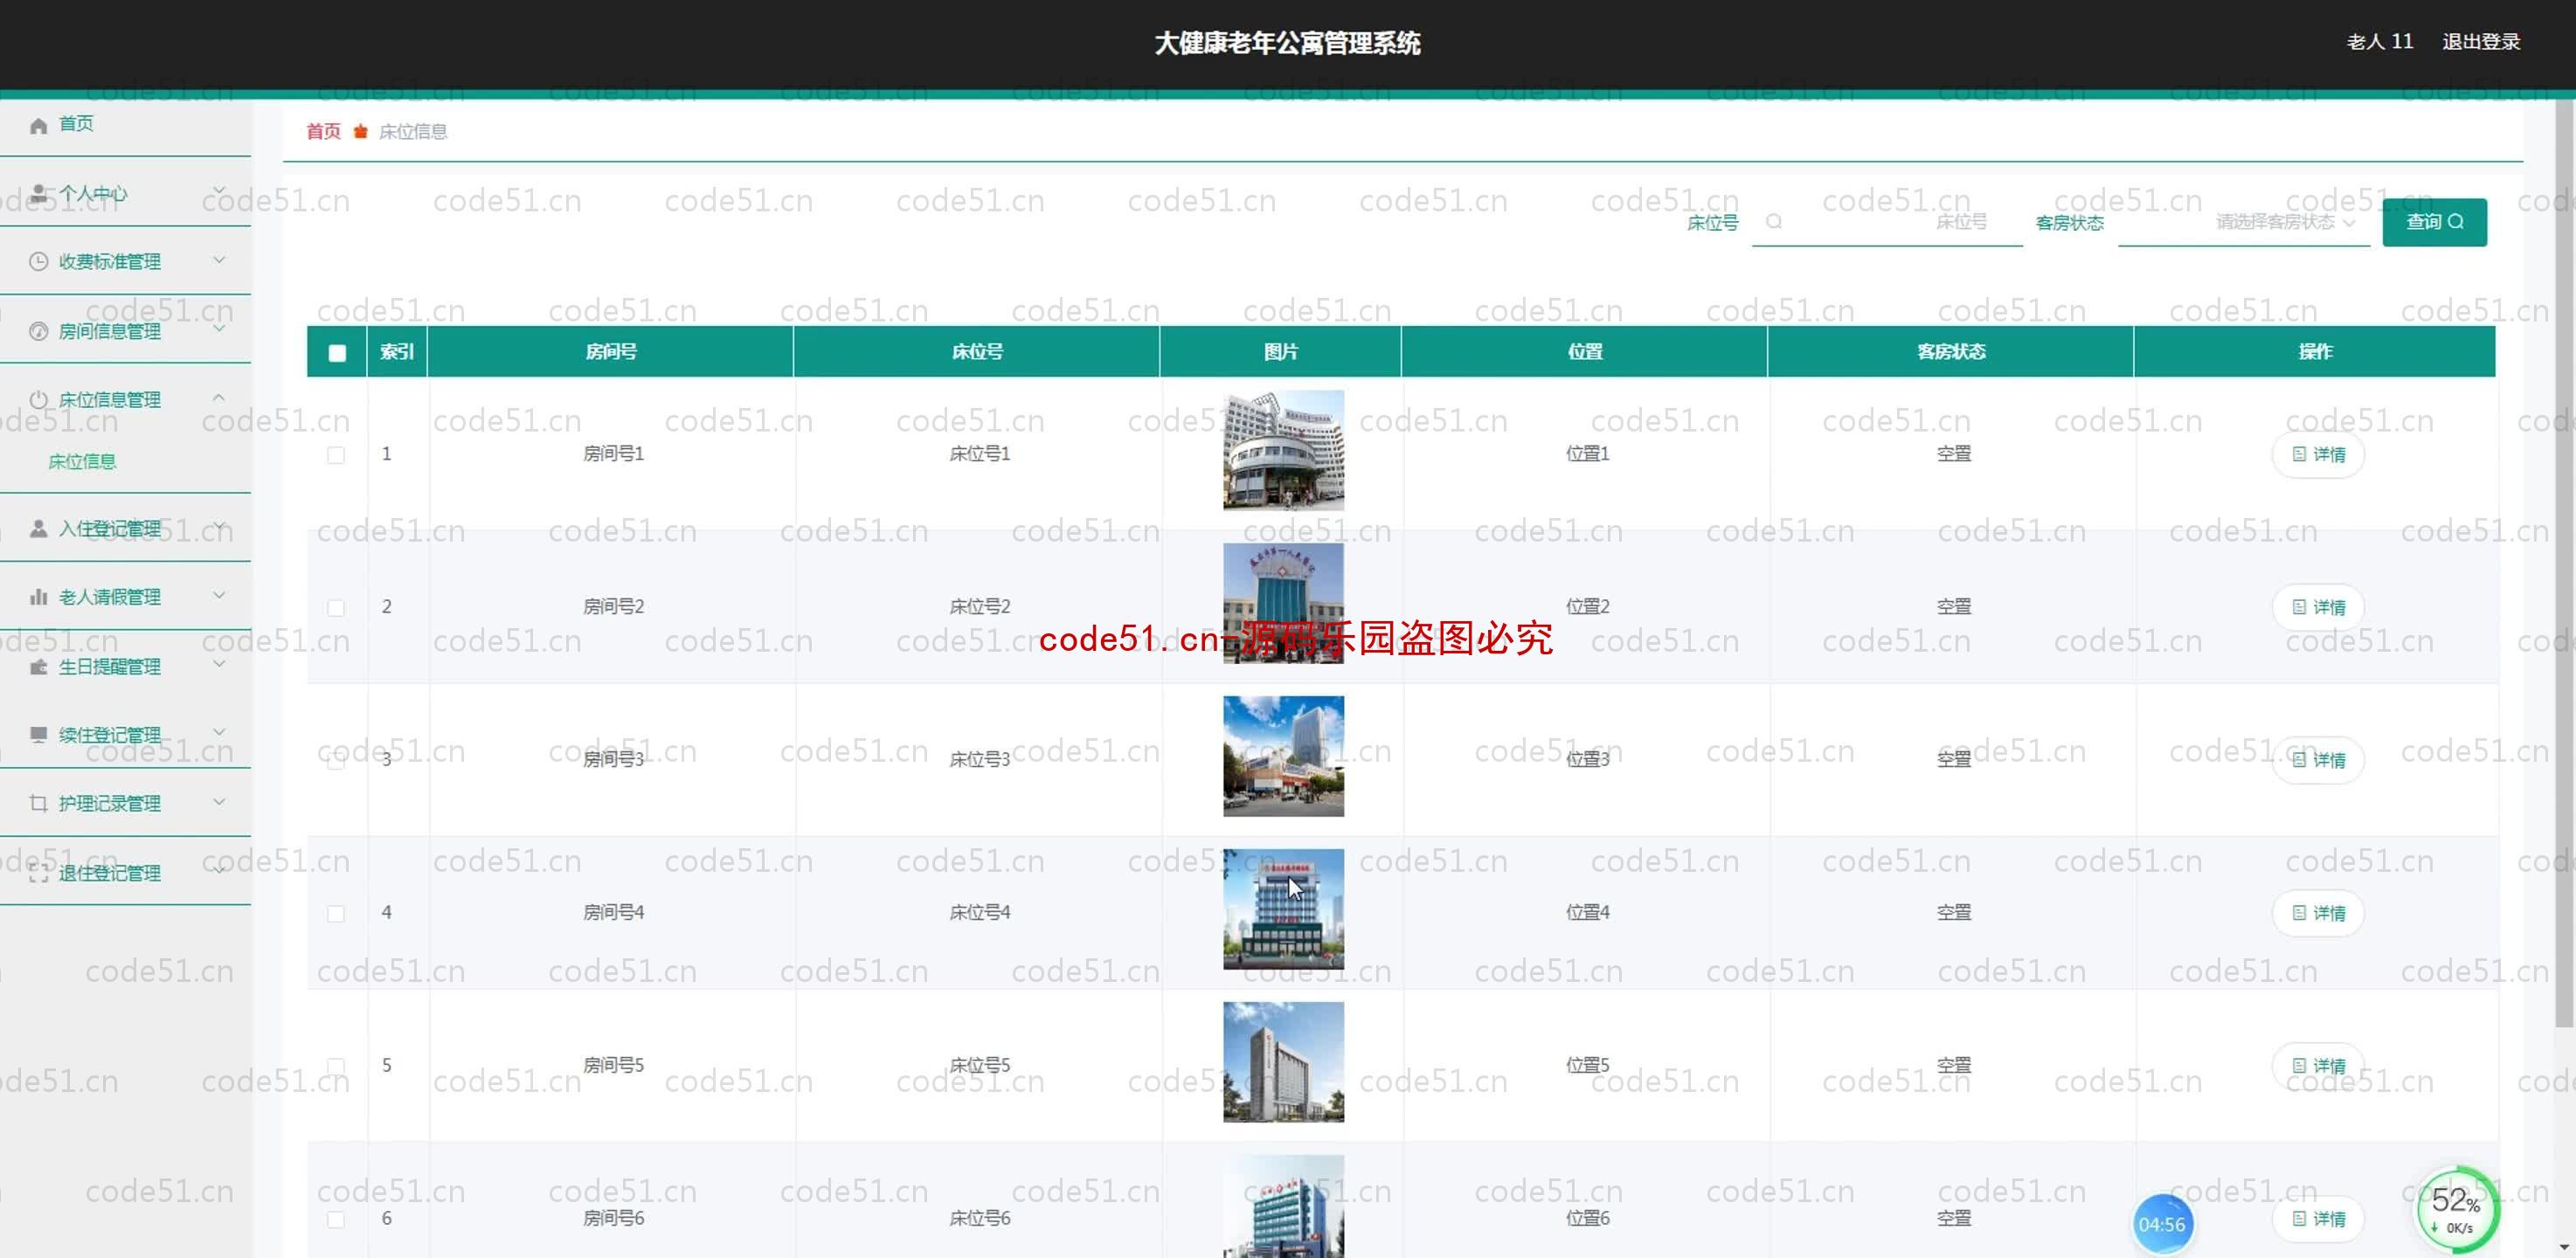Open the building photo in row 位置3
The width and height of the screenshot is (2576, 1258).
pos(1283,756)
